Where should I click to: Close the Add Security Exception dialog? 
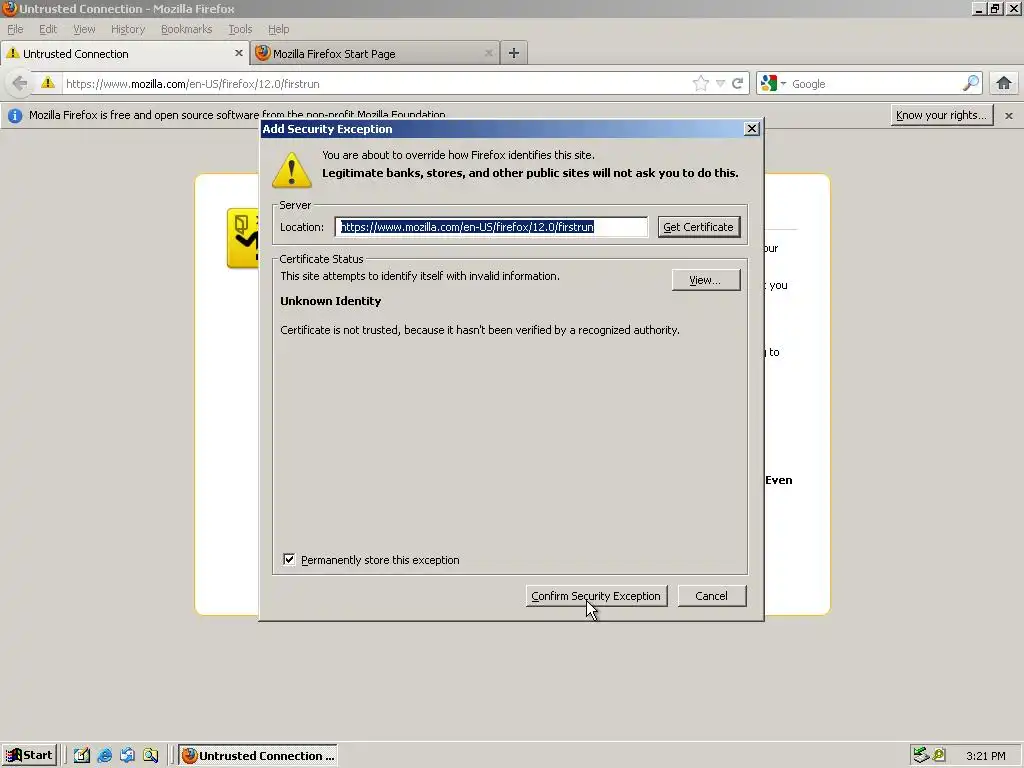coord(752,129)
